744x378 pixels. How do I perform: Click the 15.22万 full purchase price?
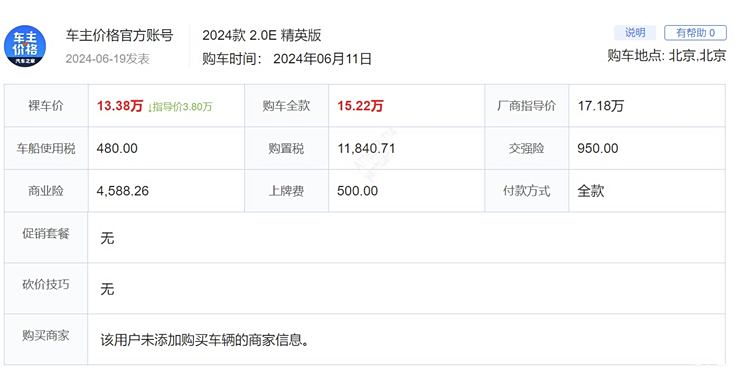click(360, 106)
